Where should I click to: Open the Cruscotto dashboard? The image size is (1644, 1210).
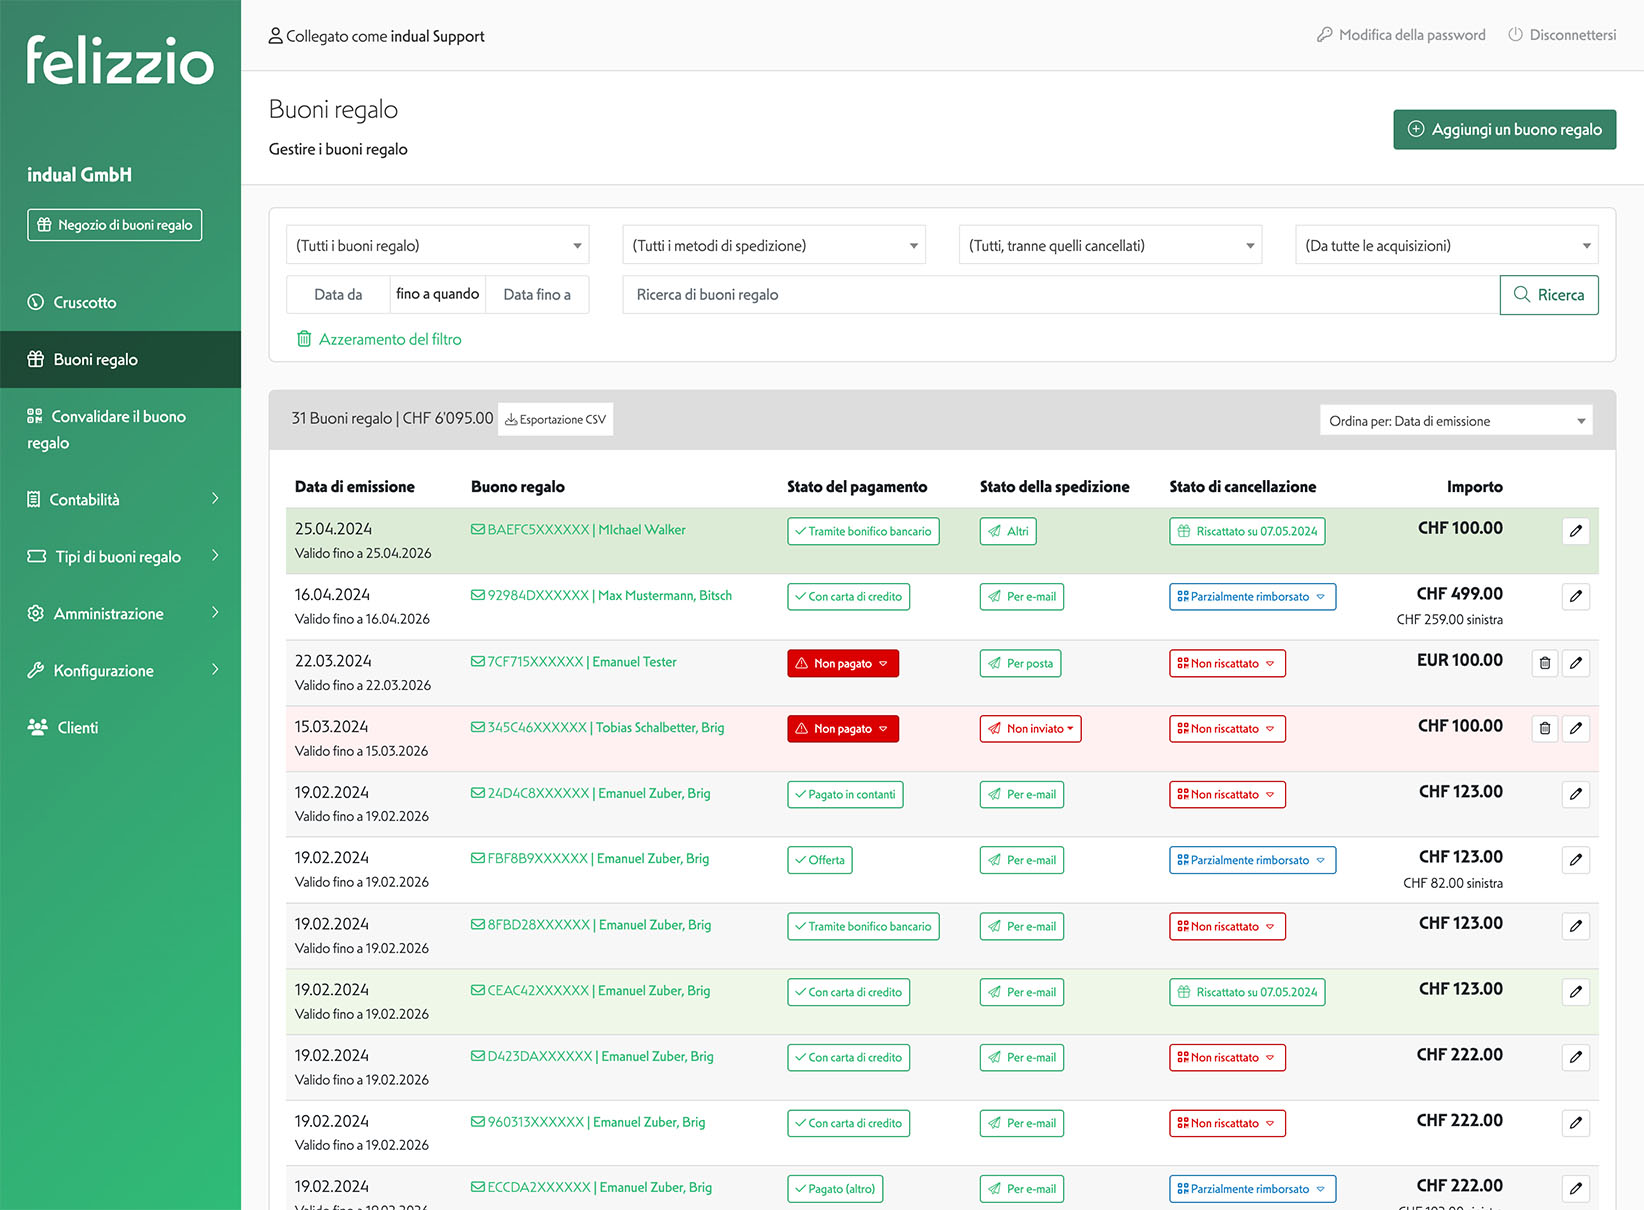(84, 303)
